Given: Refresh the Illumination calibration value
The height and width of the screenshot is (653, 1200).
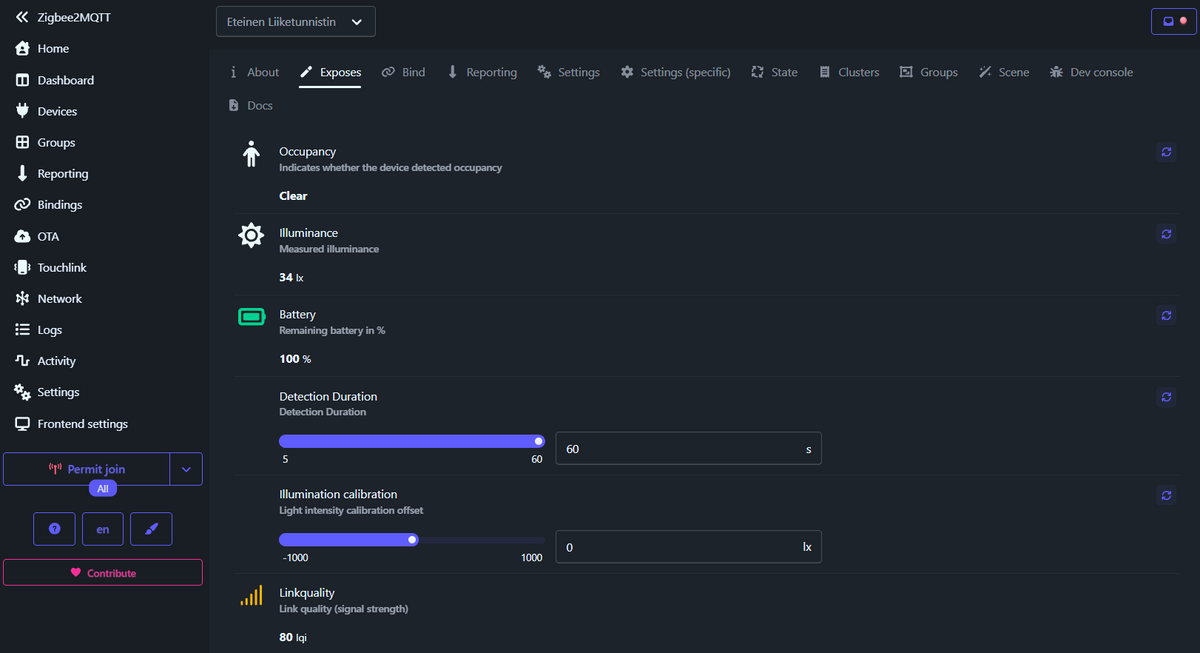Looking at the screenshot, I should click(x=1165, y=495).
